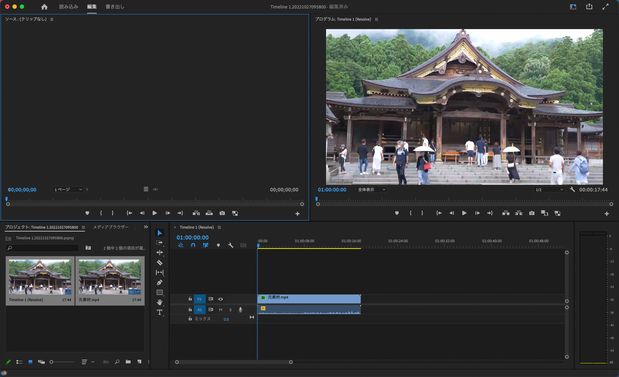Step forward one frame in Program monitor
This screenshot has height=377, width=619.
477,213
